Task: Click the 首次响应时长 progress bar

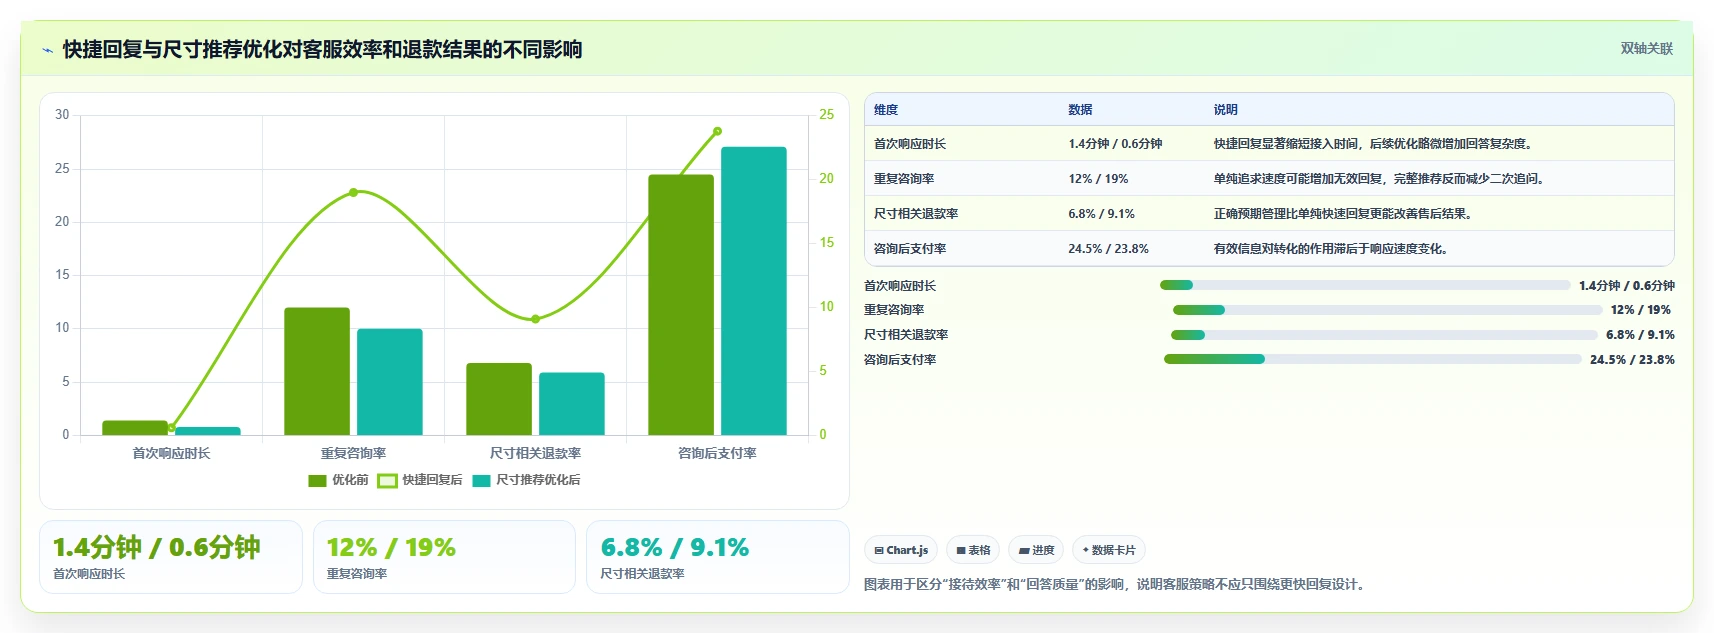Action: [x=1364, y=285]
